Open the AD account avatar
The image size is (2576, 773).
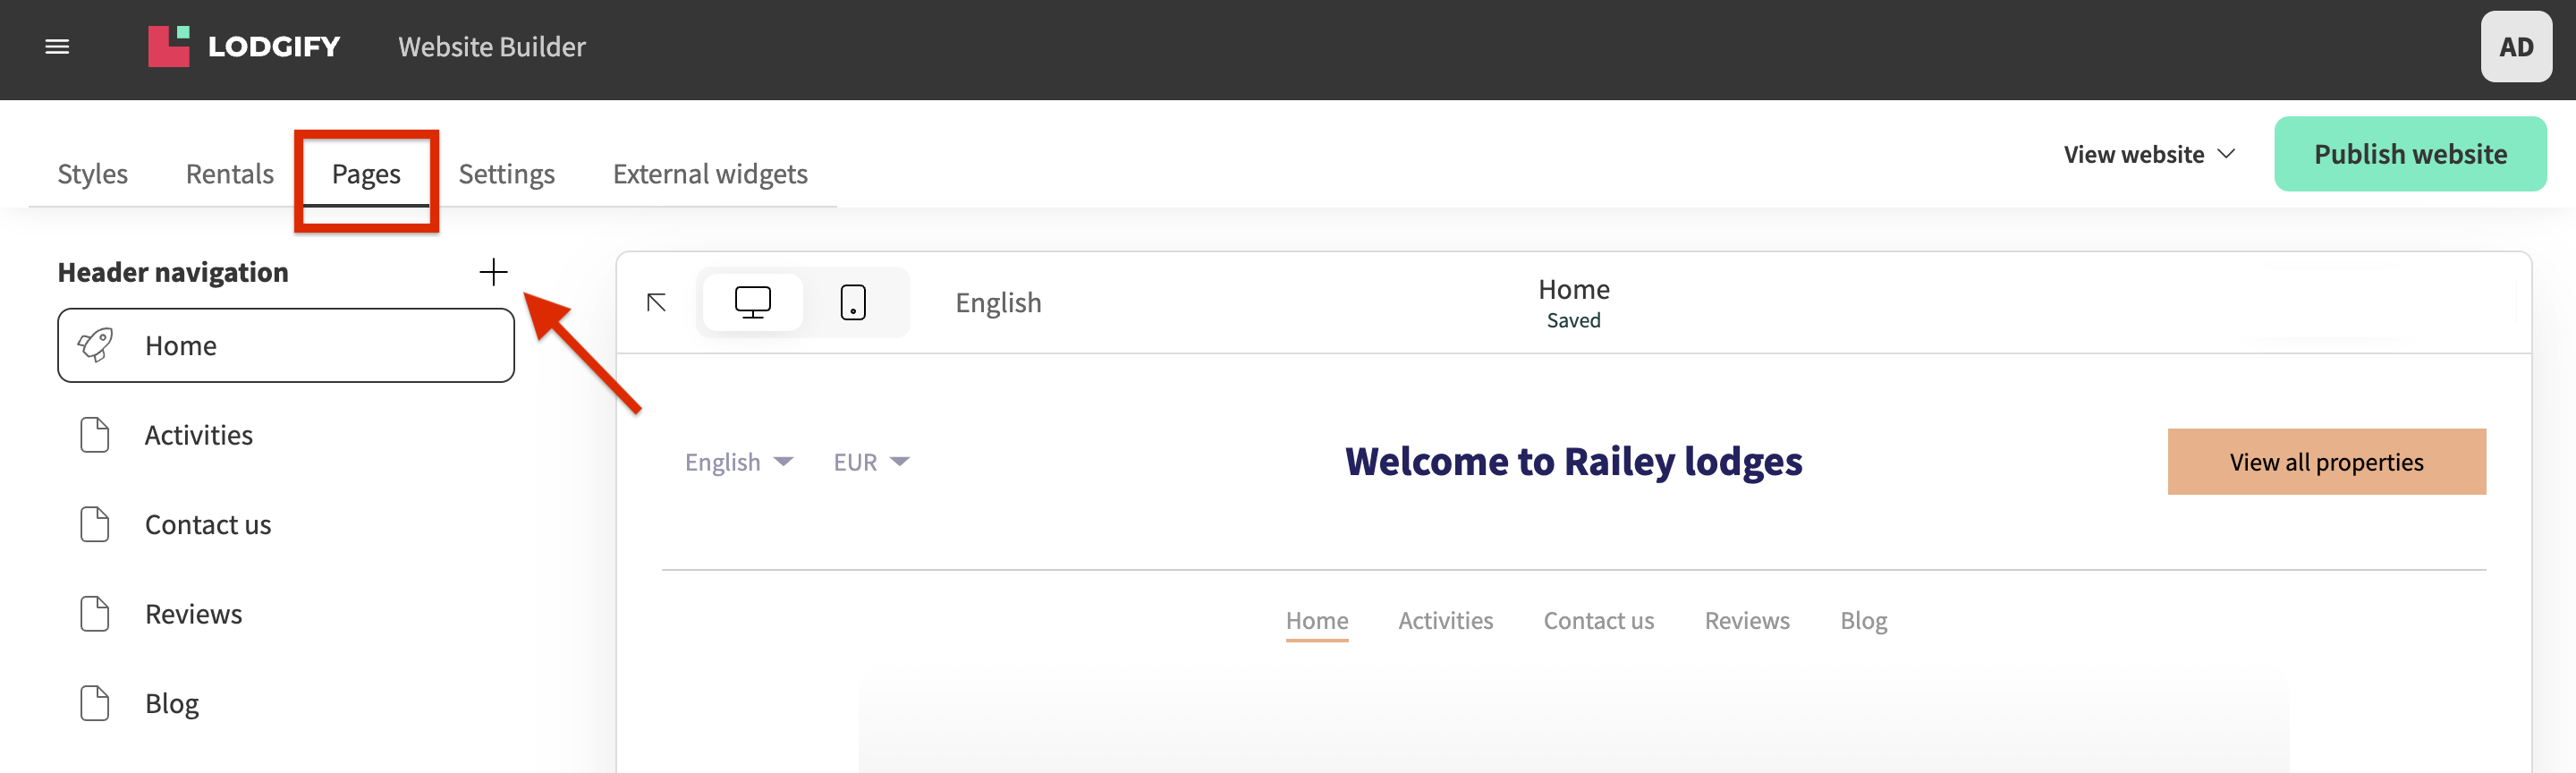tap(2515, 47)
